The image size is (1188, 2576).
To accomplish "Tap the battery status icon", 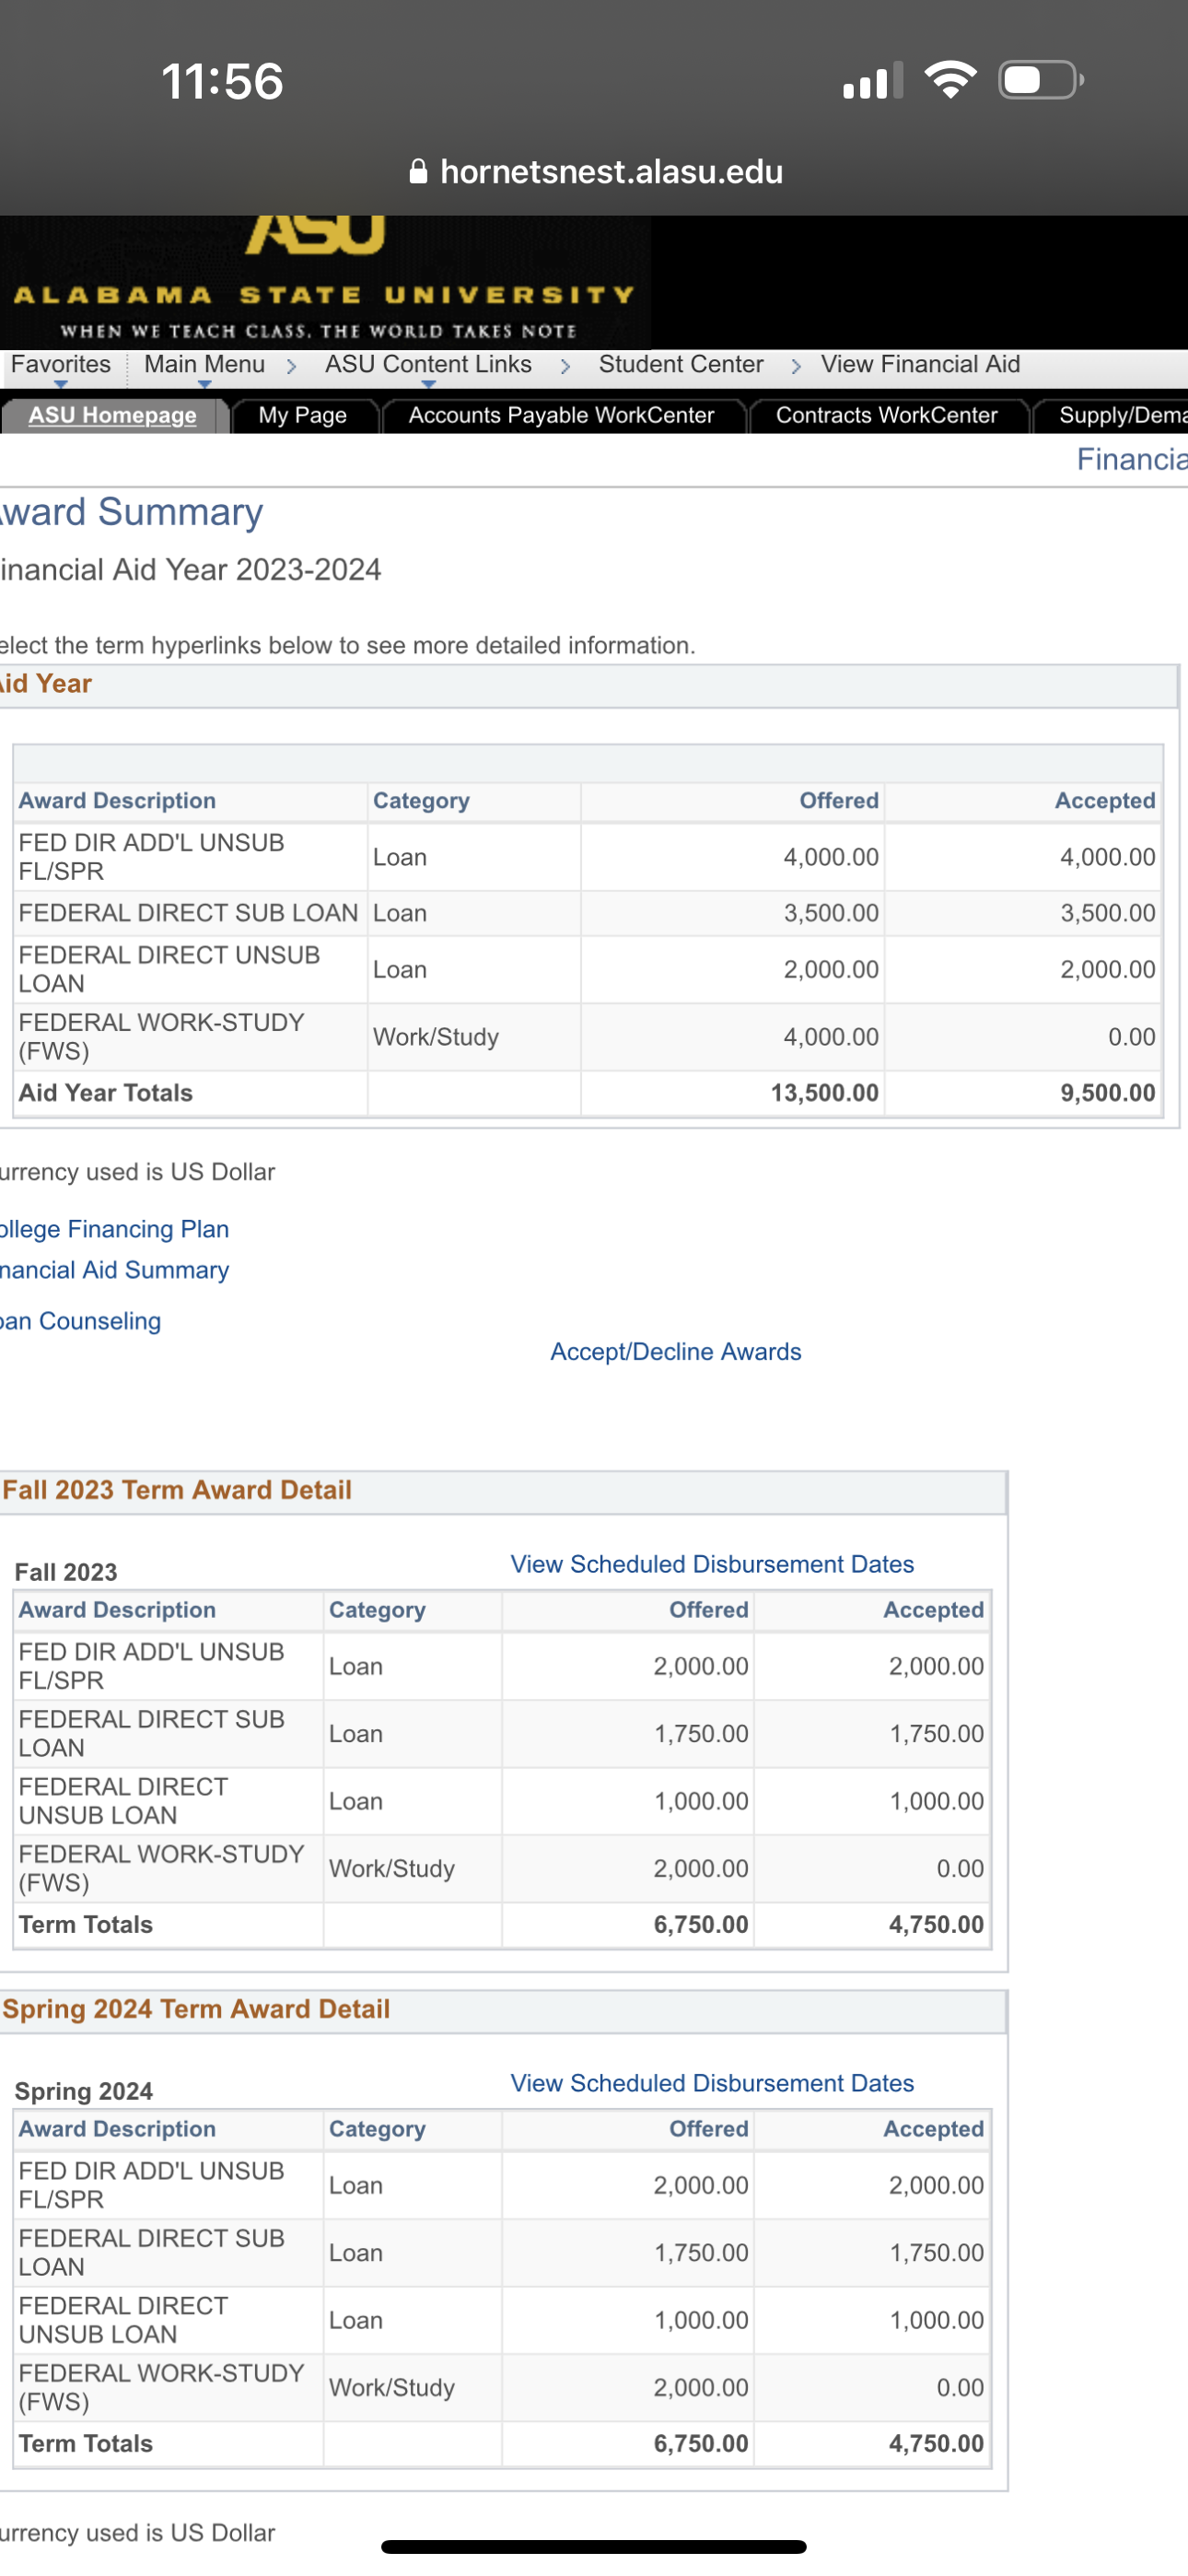I will (1041, 80).
